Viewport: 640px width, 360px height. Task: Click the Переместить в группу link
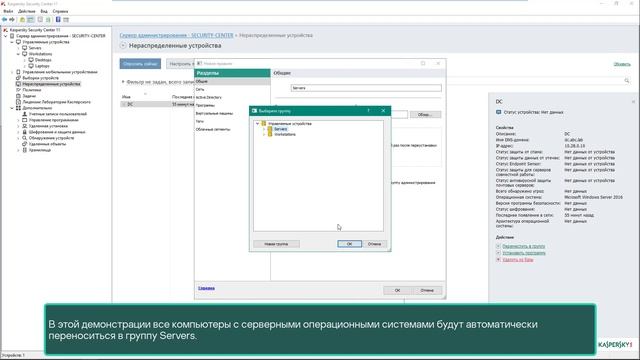[x=523, y=246]
